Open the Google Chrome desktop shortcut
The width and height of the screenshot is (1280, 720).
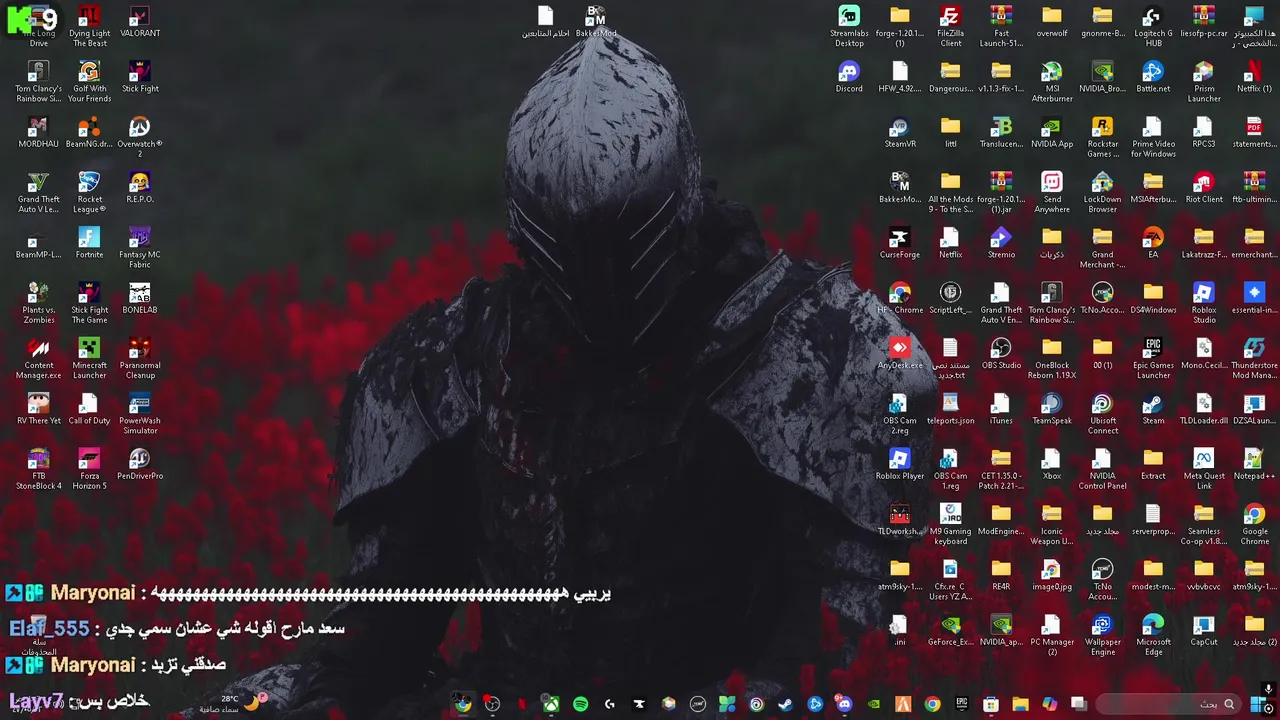(1254, 526)
